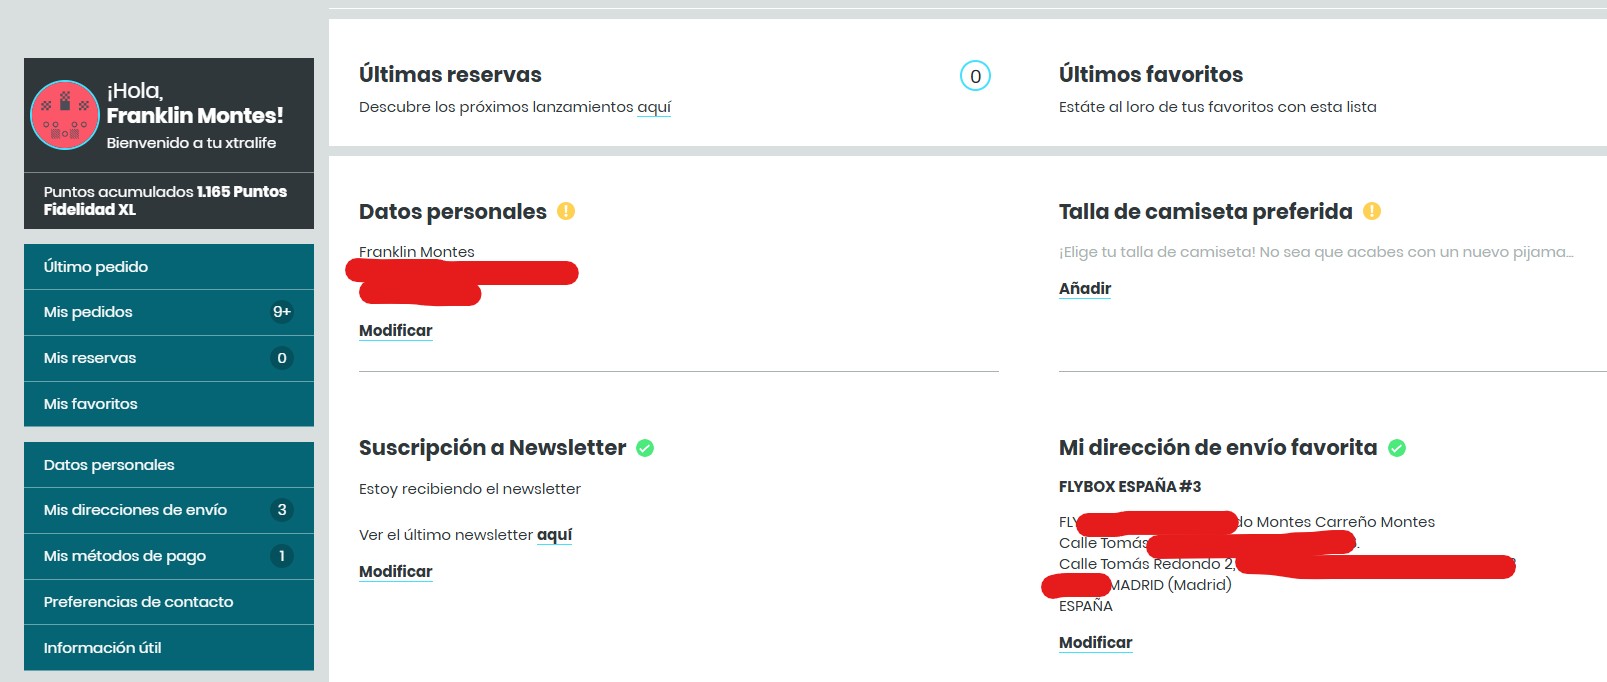The height and width of the screenshot is (682, 1607).
Task: Open the latest newsletter via aquí link
Action: 554,535
